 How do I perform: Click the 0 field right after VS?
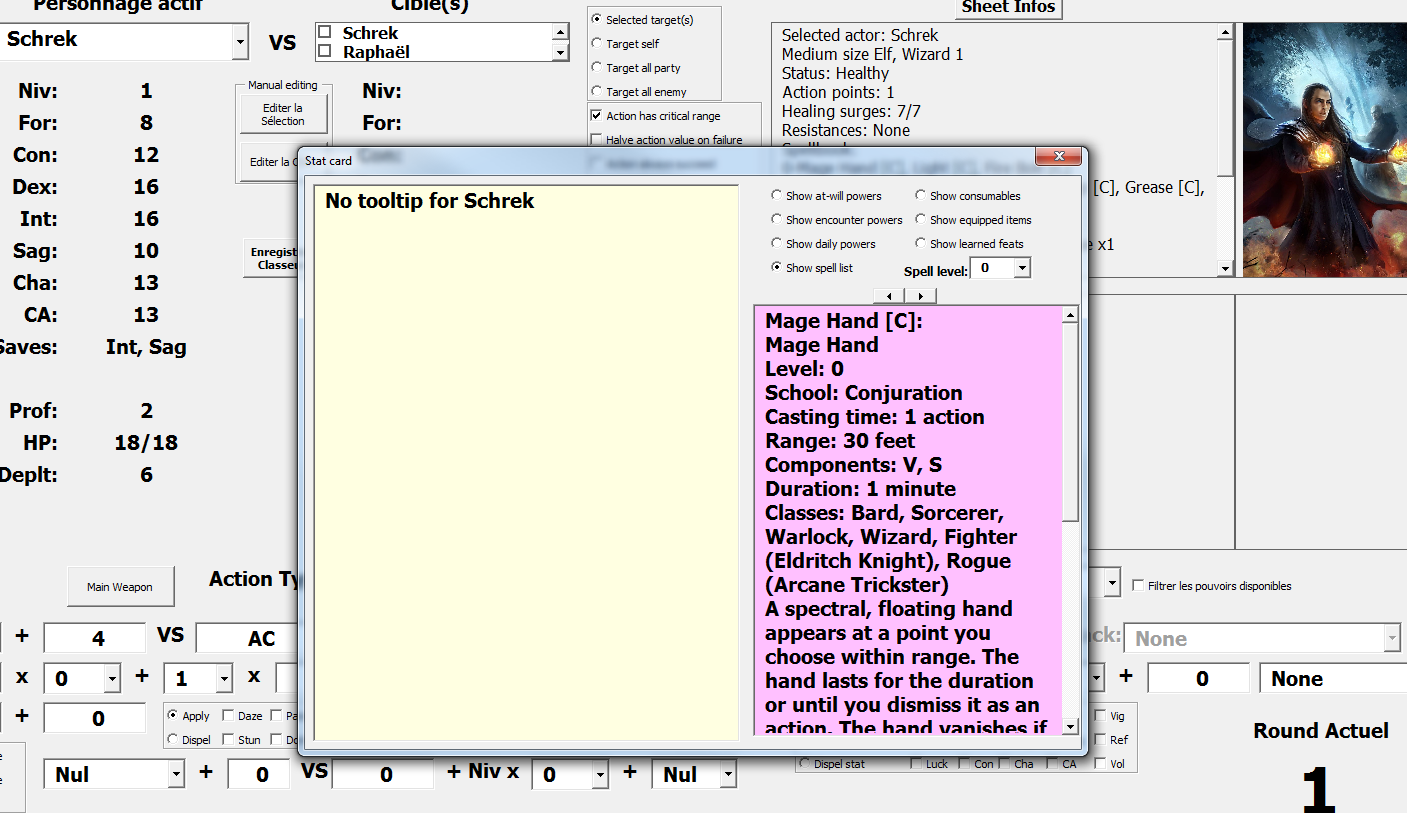[x=384, y=775]
